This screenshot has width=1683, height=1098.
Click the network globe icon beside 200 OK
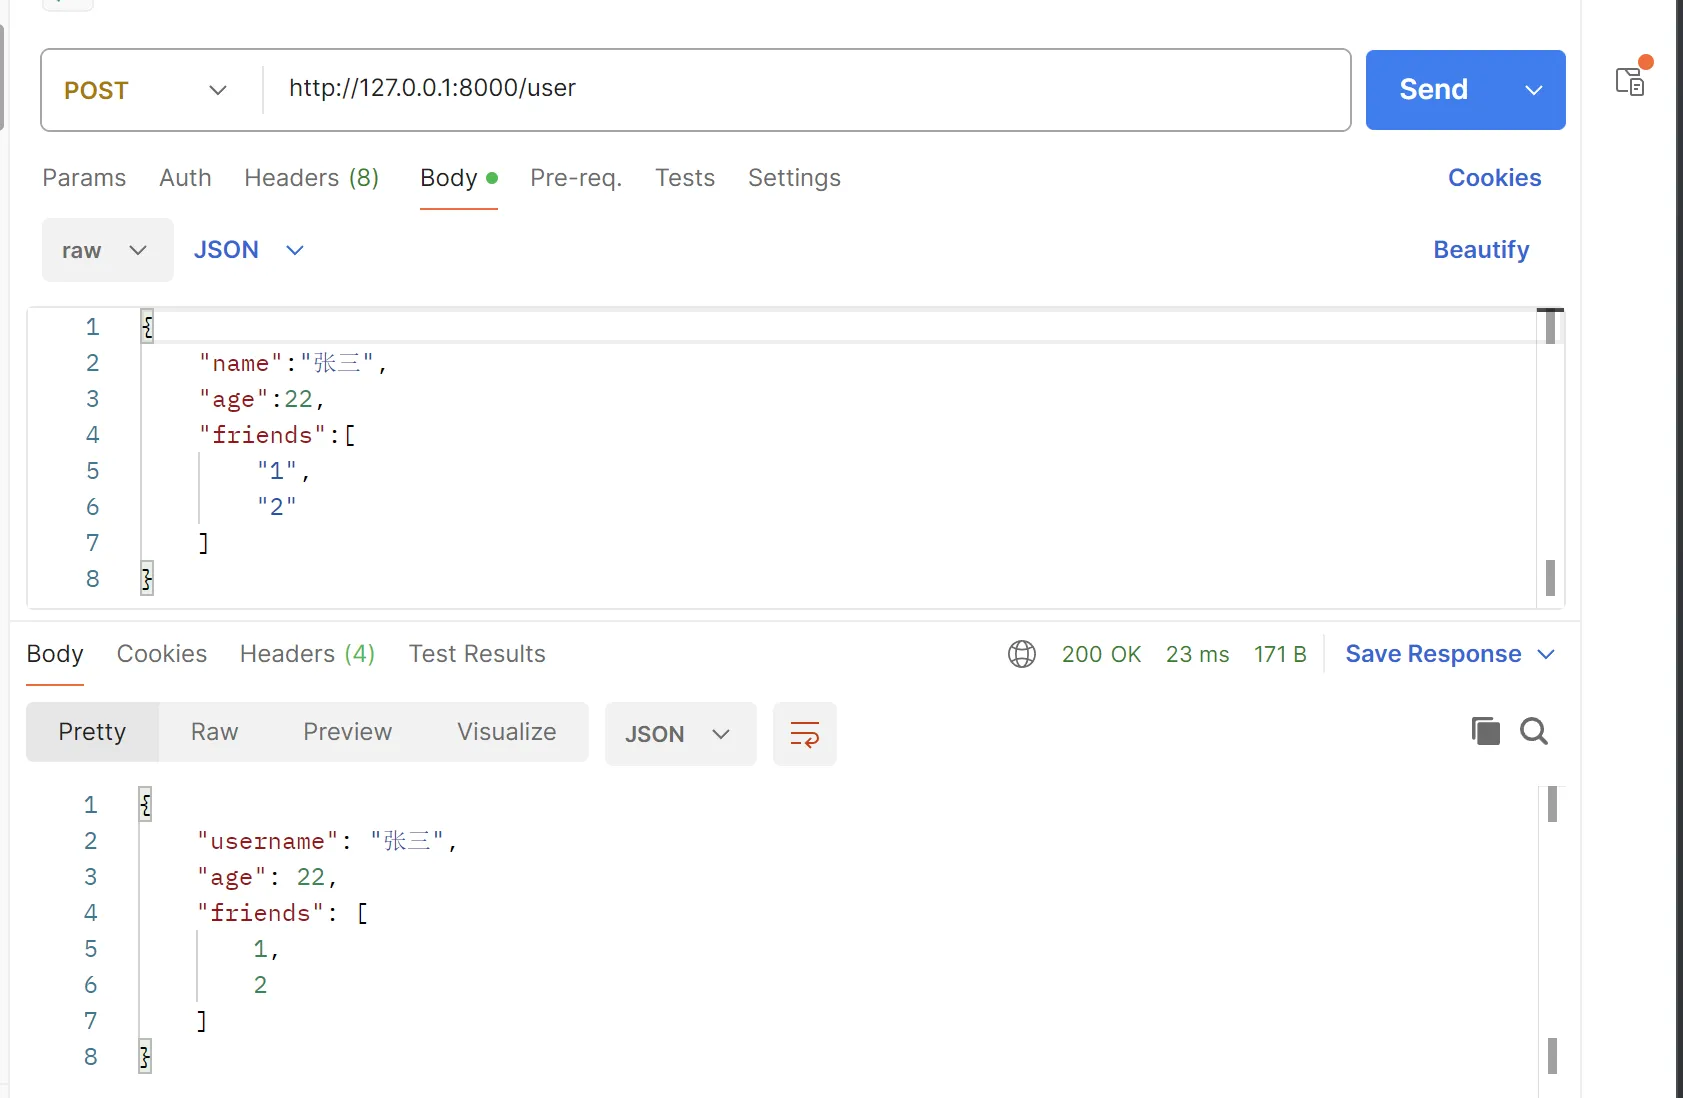(x=1021, y=654)
